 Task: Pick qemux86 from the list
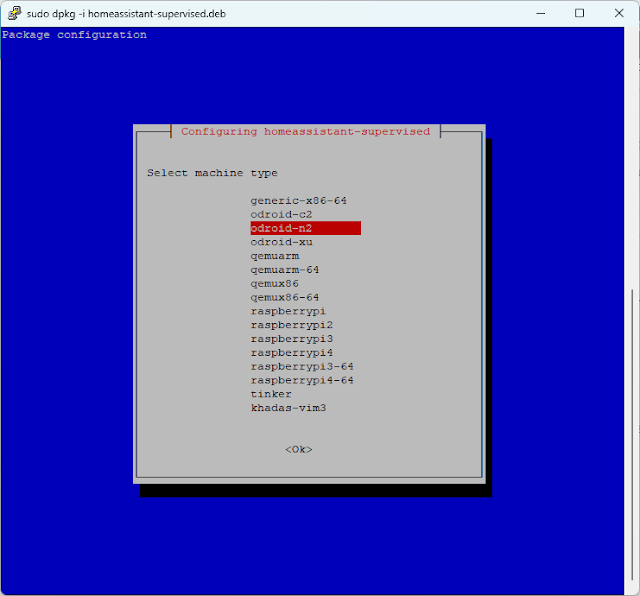[x=274, y=283]
